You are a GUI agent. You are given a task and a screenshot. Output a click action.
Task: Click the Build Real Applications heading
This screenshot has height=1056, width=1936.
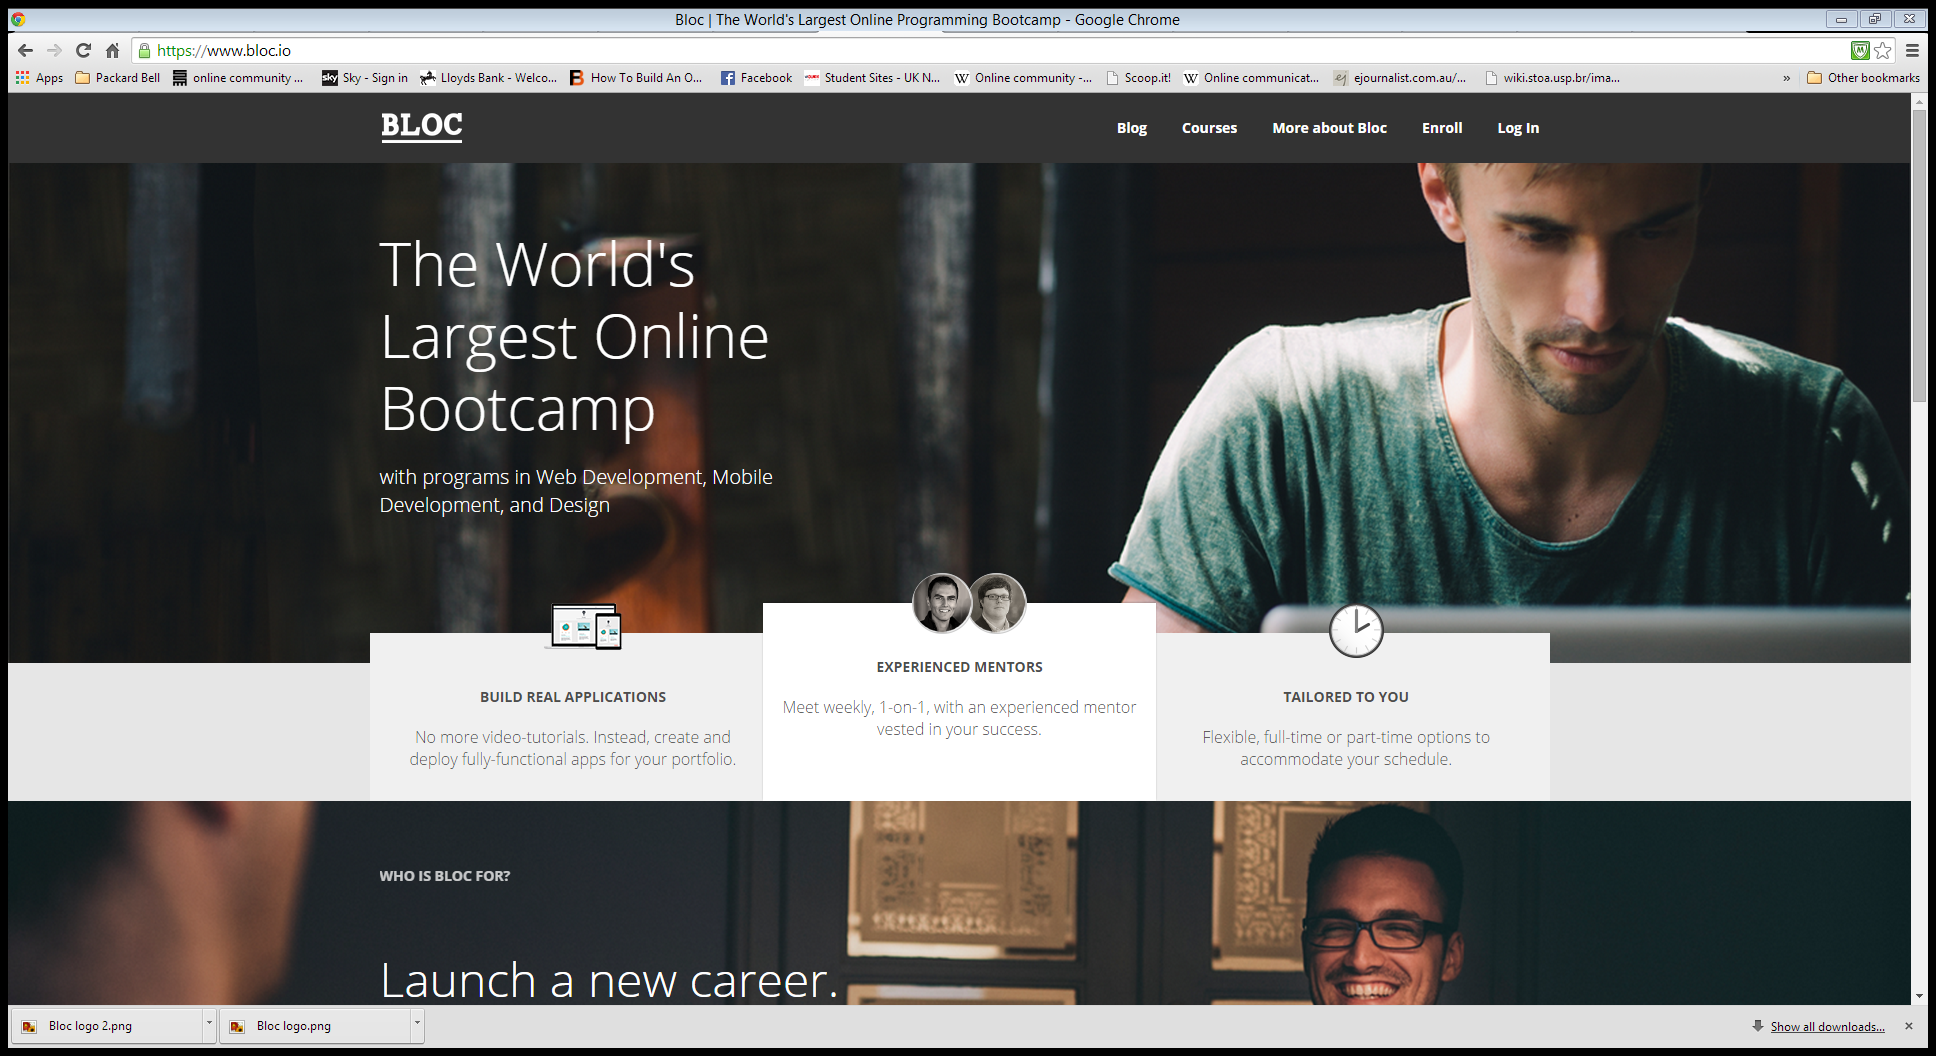point(573,697)
